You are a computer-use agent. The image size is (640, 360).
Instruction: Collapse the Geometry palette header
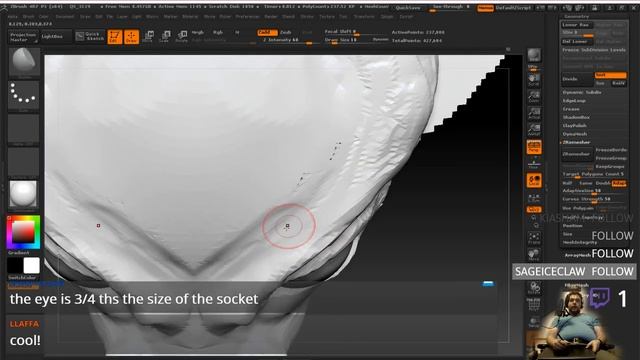(x=576, y=16)
